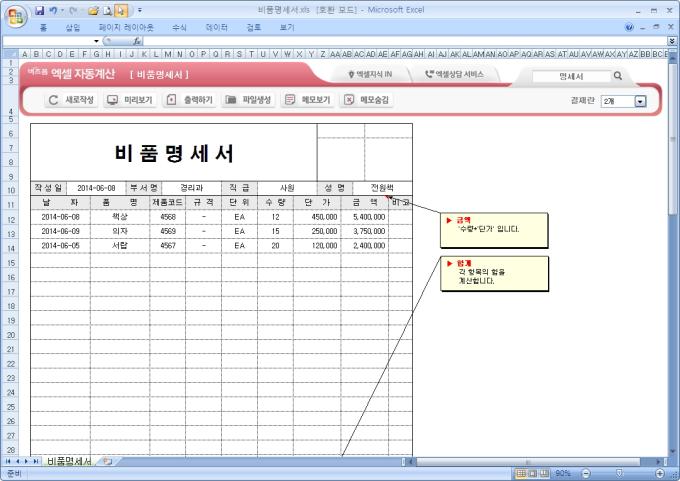The height and width of the screenshot is (481, 680).
Task: Go to the next sheet navigation arrow
Action: point(26,461)
